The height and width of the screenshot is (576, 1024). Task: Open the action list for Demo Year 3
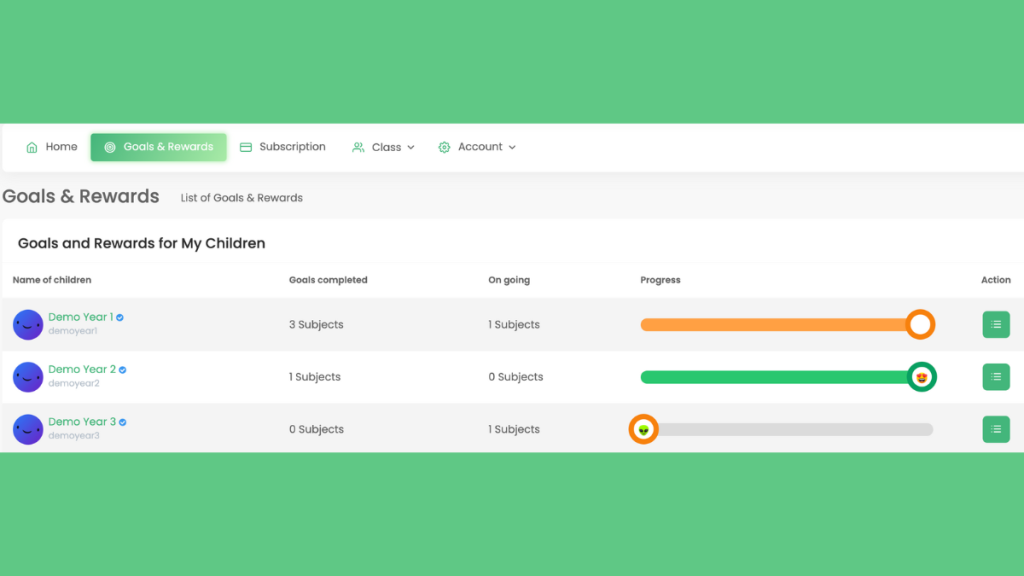coord(995,429)
